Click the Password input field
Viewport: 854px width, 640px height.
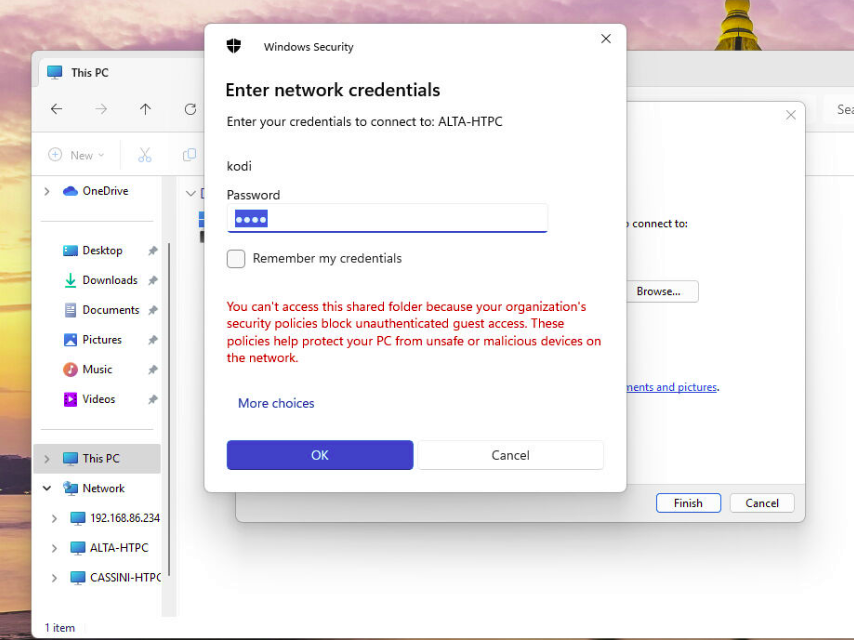click(387, 219)
